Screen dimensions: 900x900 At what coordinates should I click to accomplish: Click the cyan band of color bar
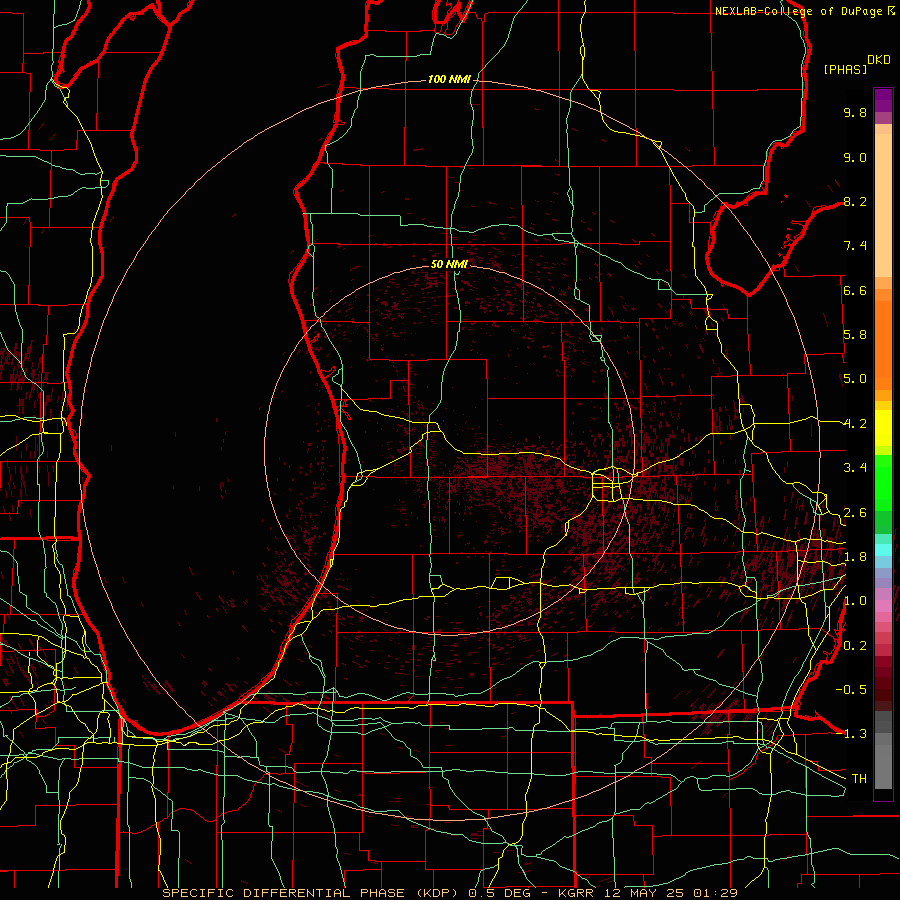pyautogui.click(x=883, y=550)
